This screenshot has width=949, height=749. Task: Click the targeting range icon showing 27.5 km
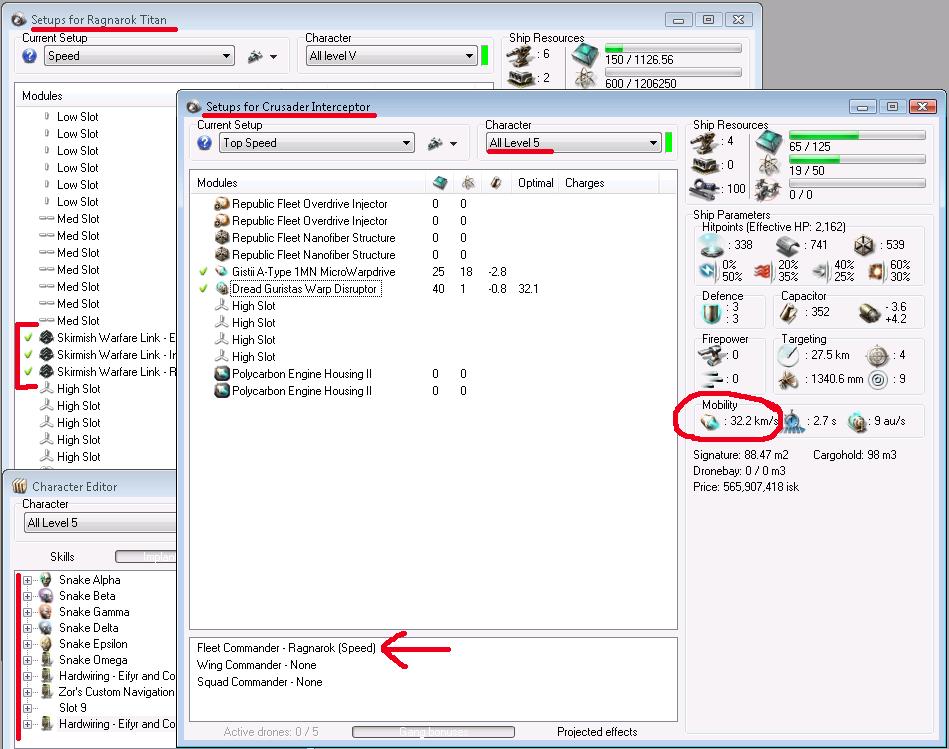(x=788, y=356)
